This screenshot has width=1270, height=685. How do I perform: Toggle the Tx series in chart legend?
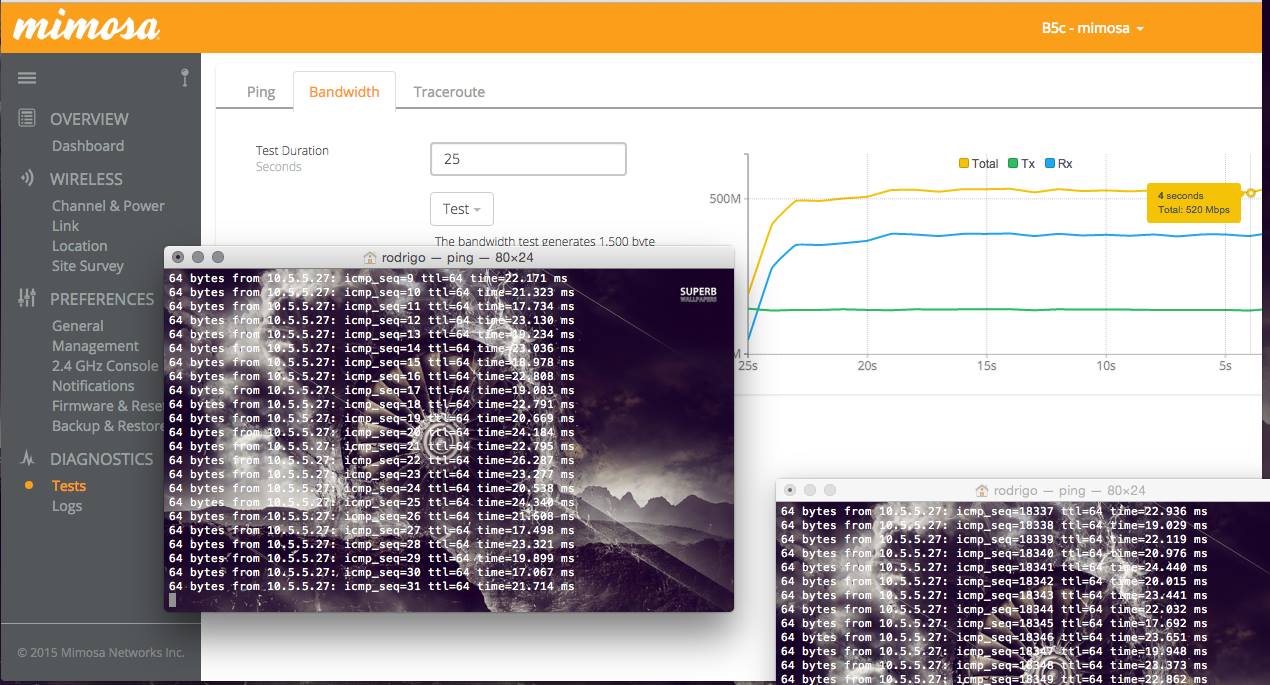coord(1021,163)
